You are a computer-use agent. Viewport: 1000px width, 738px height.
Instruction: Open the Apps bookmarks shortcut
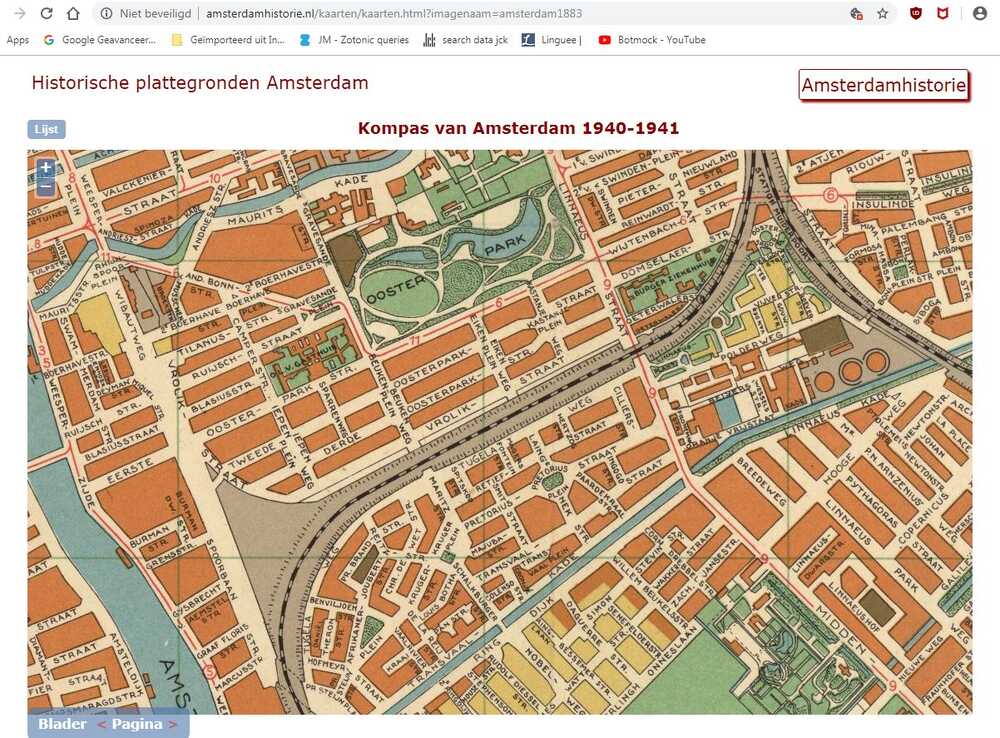coord(18,40)
